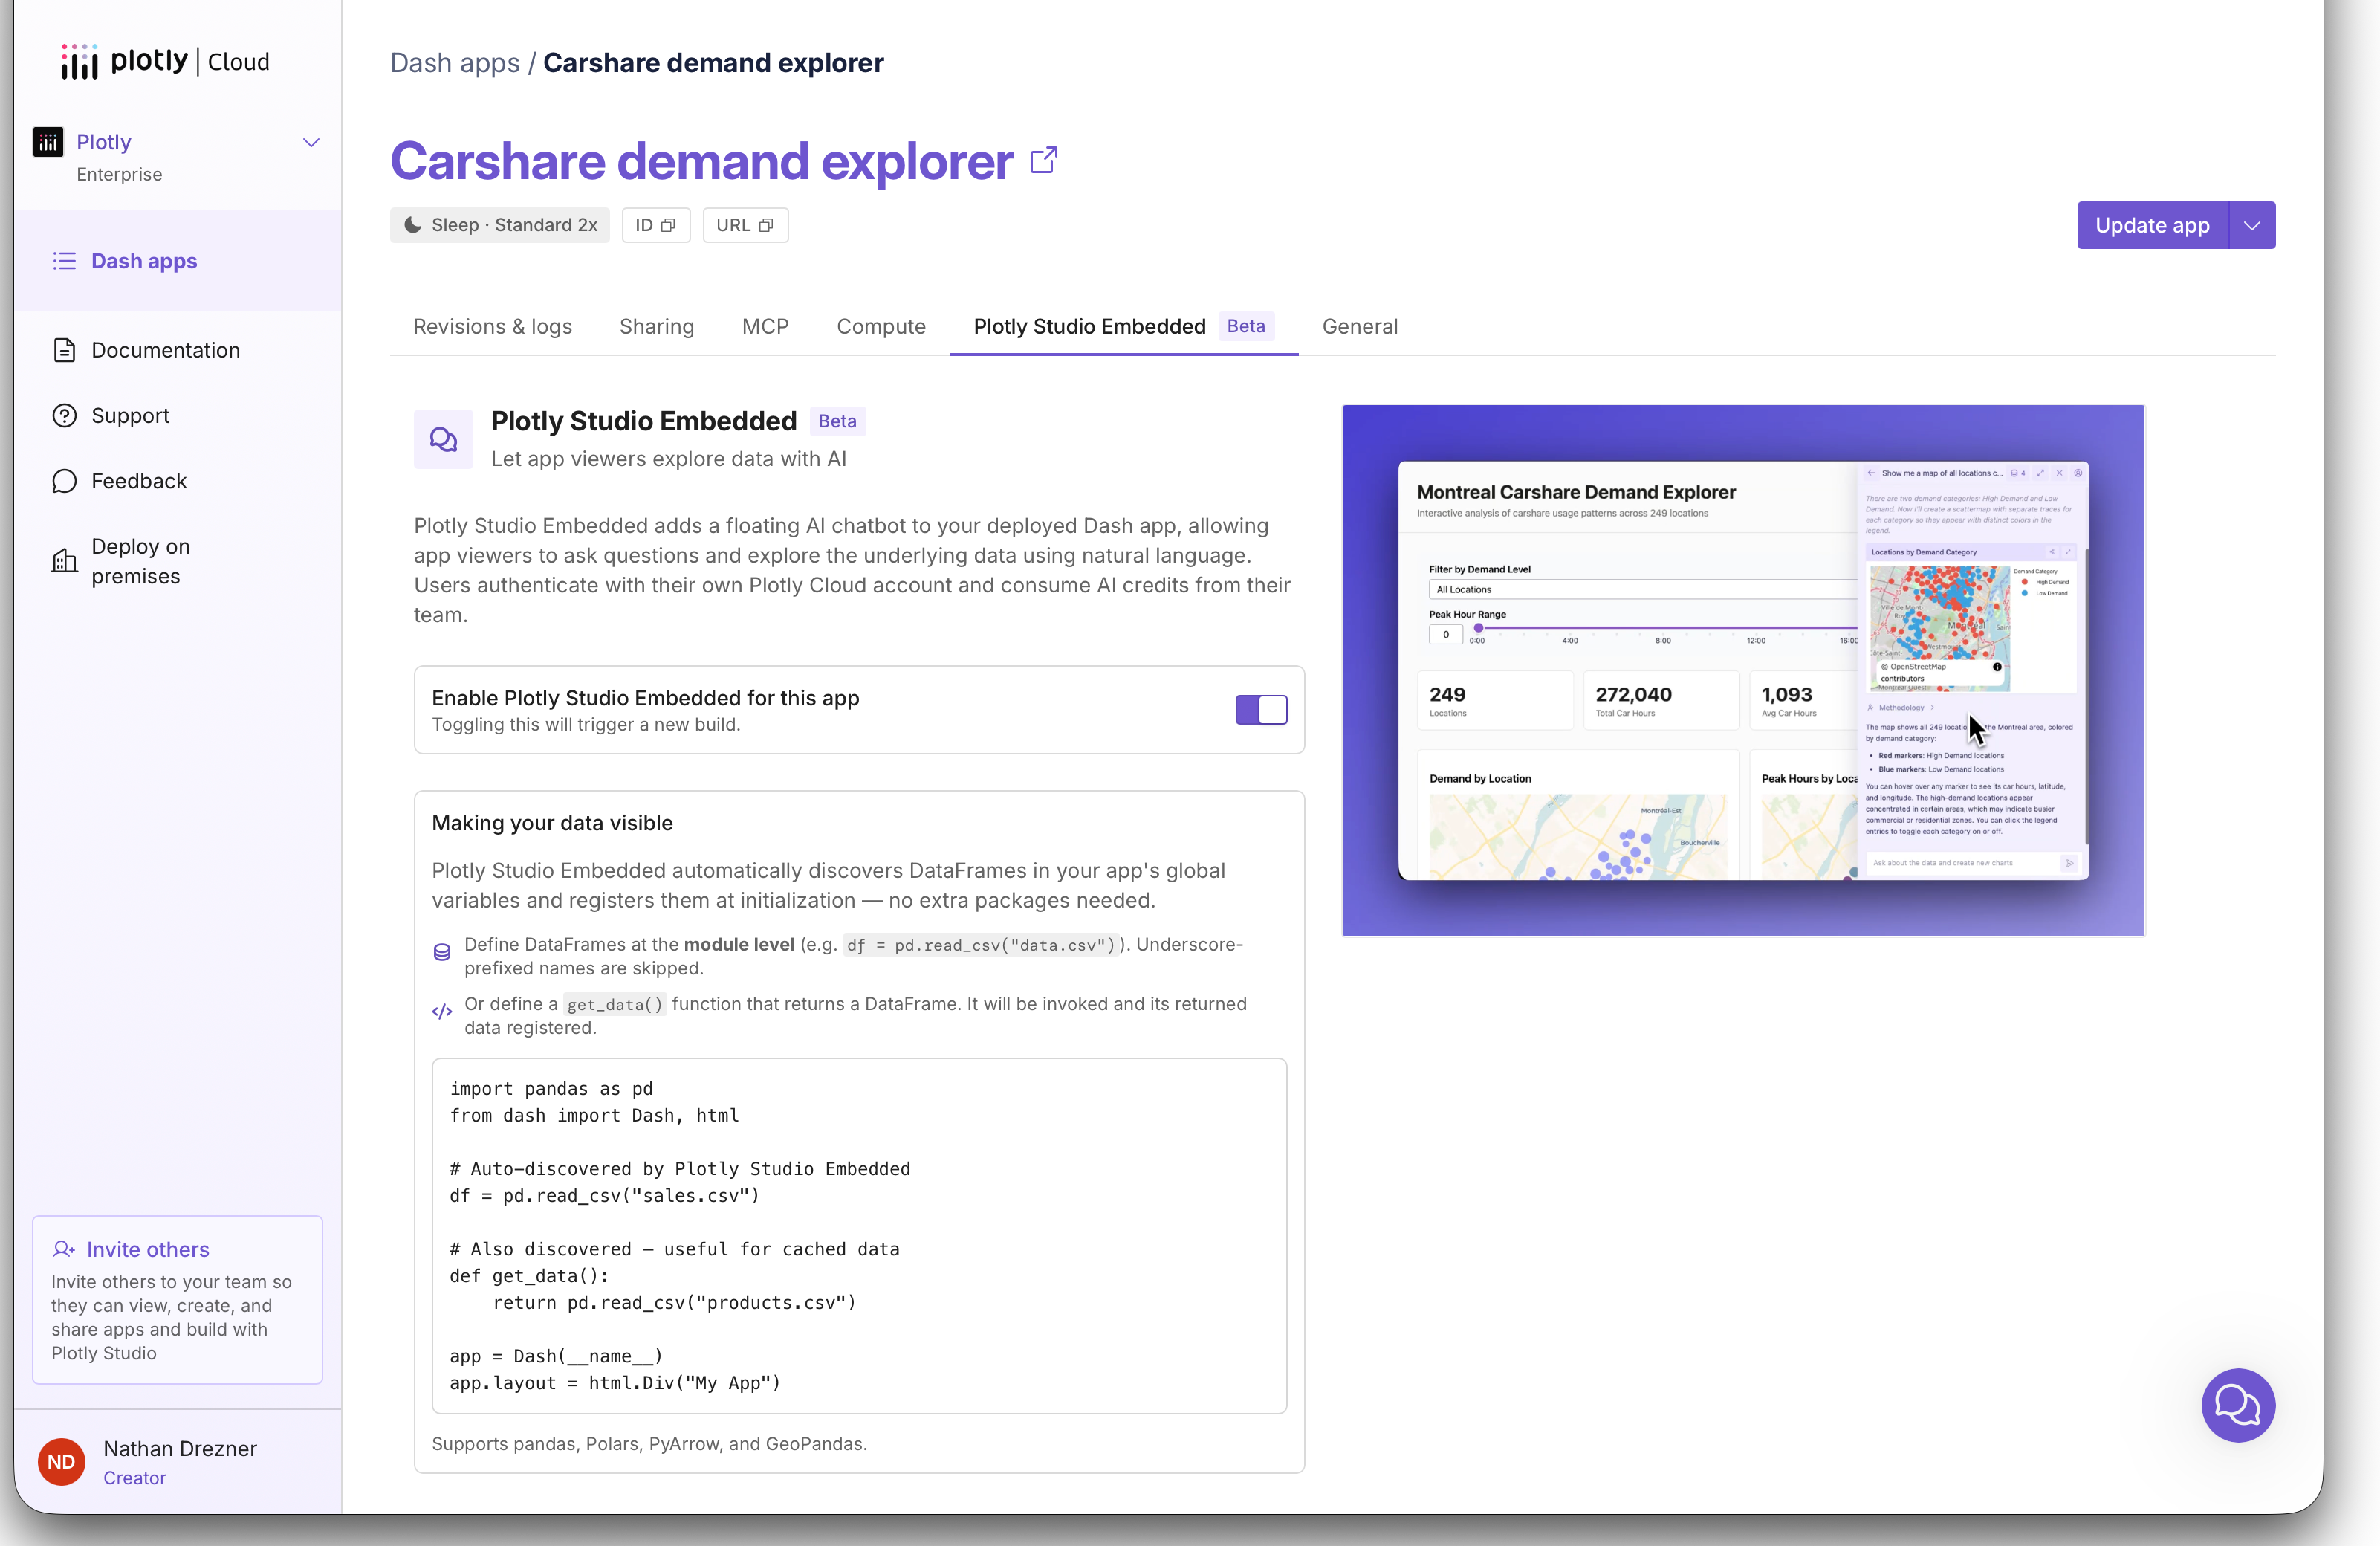The height and width of the screenshot is (1546, 2380).
Task: Click the 'Making your data visible' heading
Action: tap(552, 823)
